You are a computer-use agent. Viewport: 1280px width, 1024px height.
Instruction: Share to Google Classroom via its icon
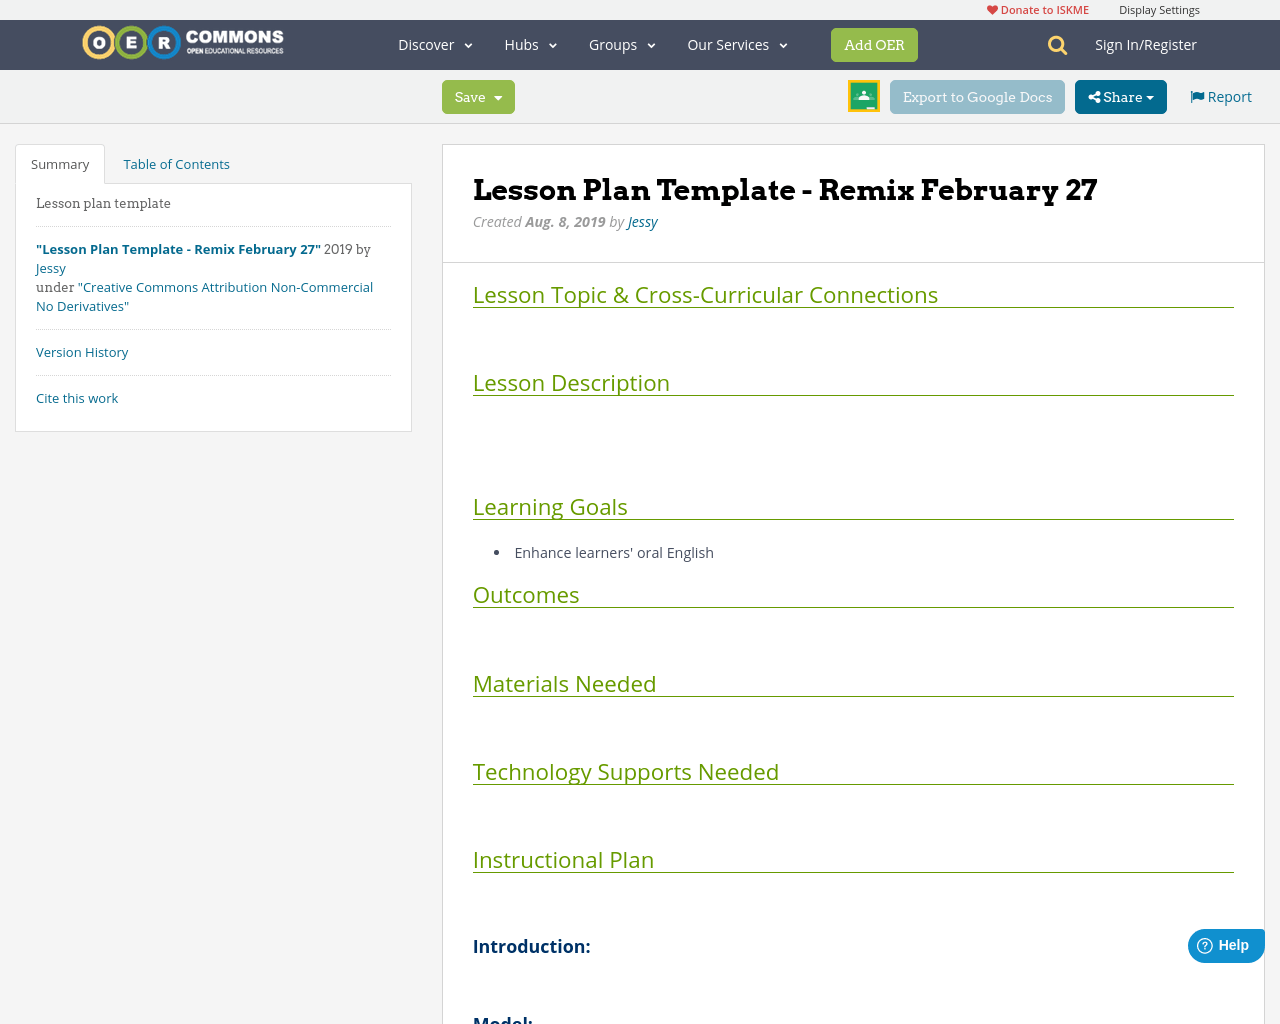click(x=863, y=96)
